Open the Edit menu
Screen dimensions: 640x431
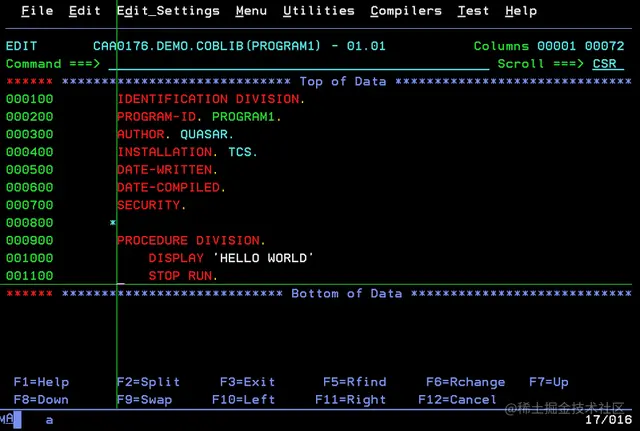(x=84, y=11)
